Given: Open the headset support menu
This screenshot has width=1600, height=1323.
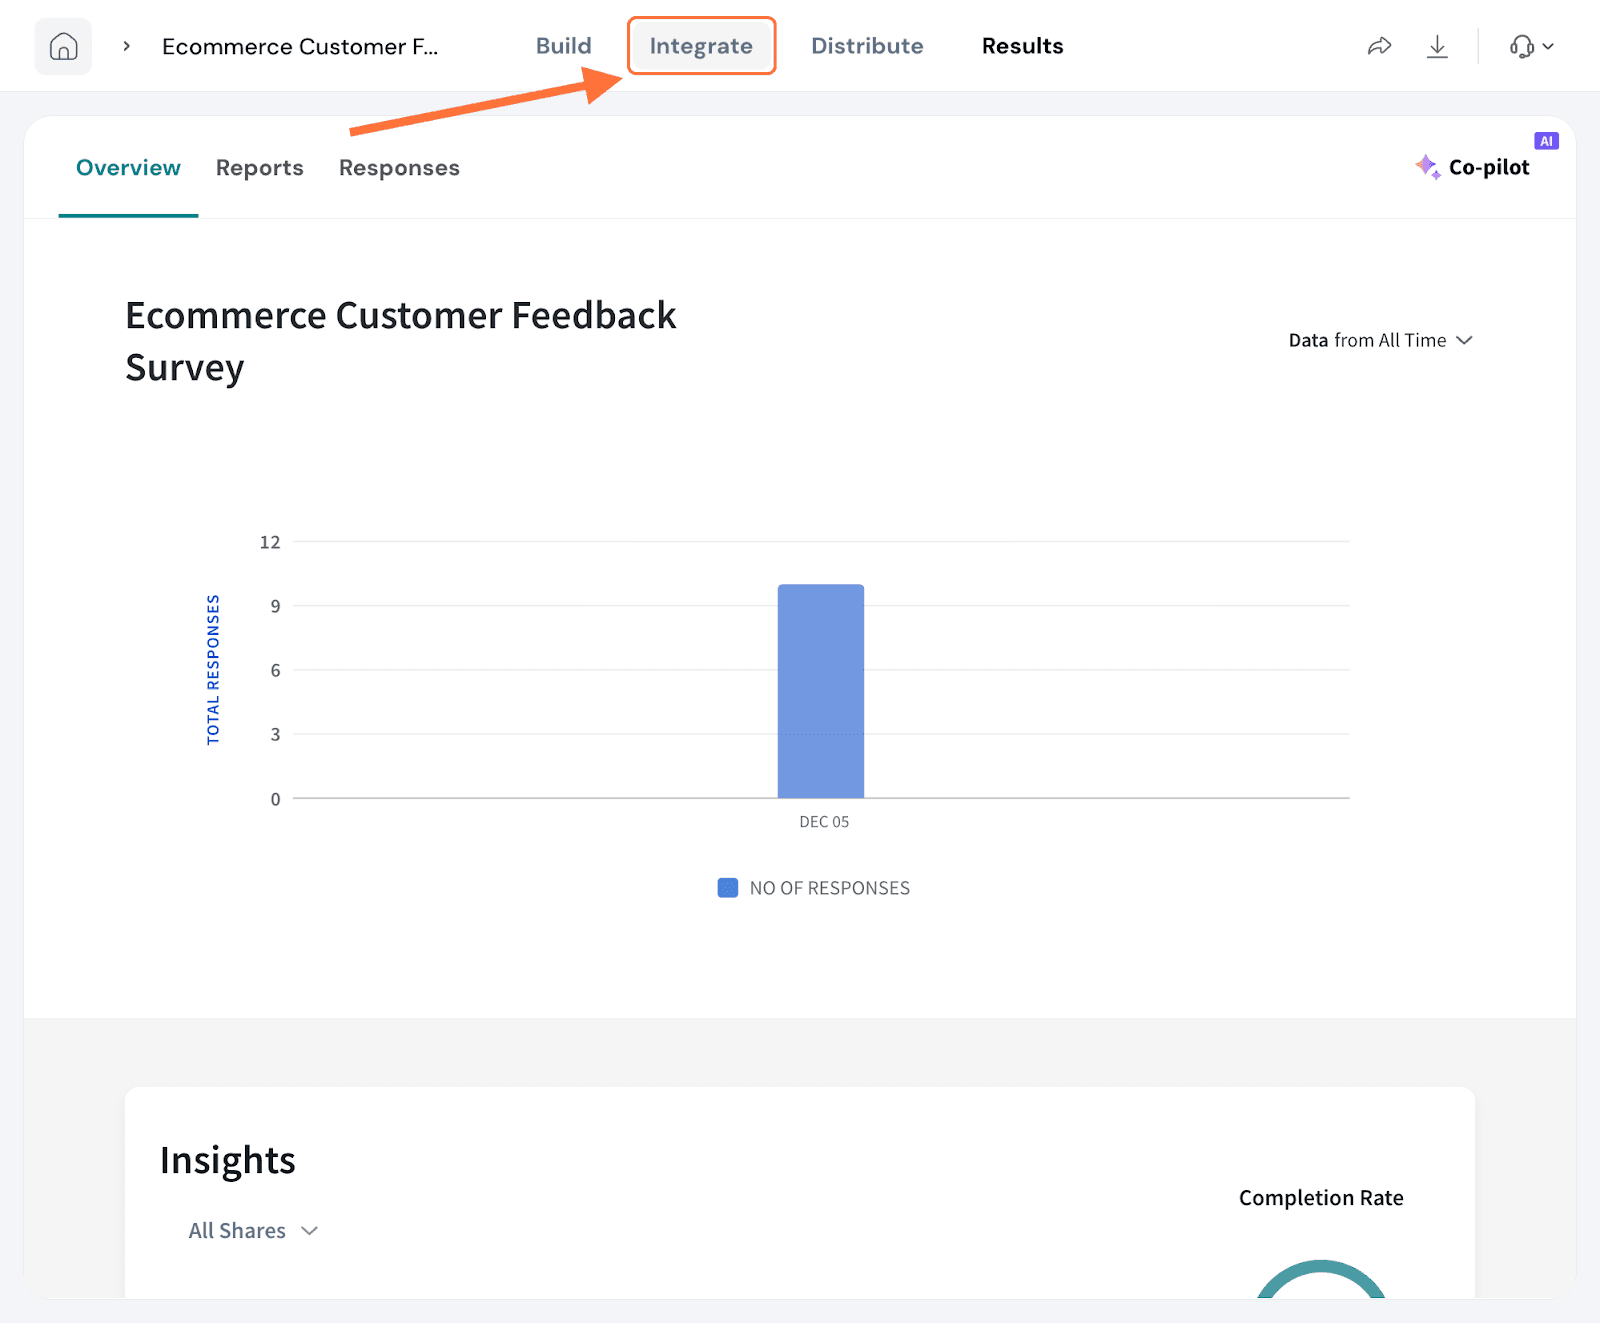Looking at the screenshot, I should (x=1521, y=47).
